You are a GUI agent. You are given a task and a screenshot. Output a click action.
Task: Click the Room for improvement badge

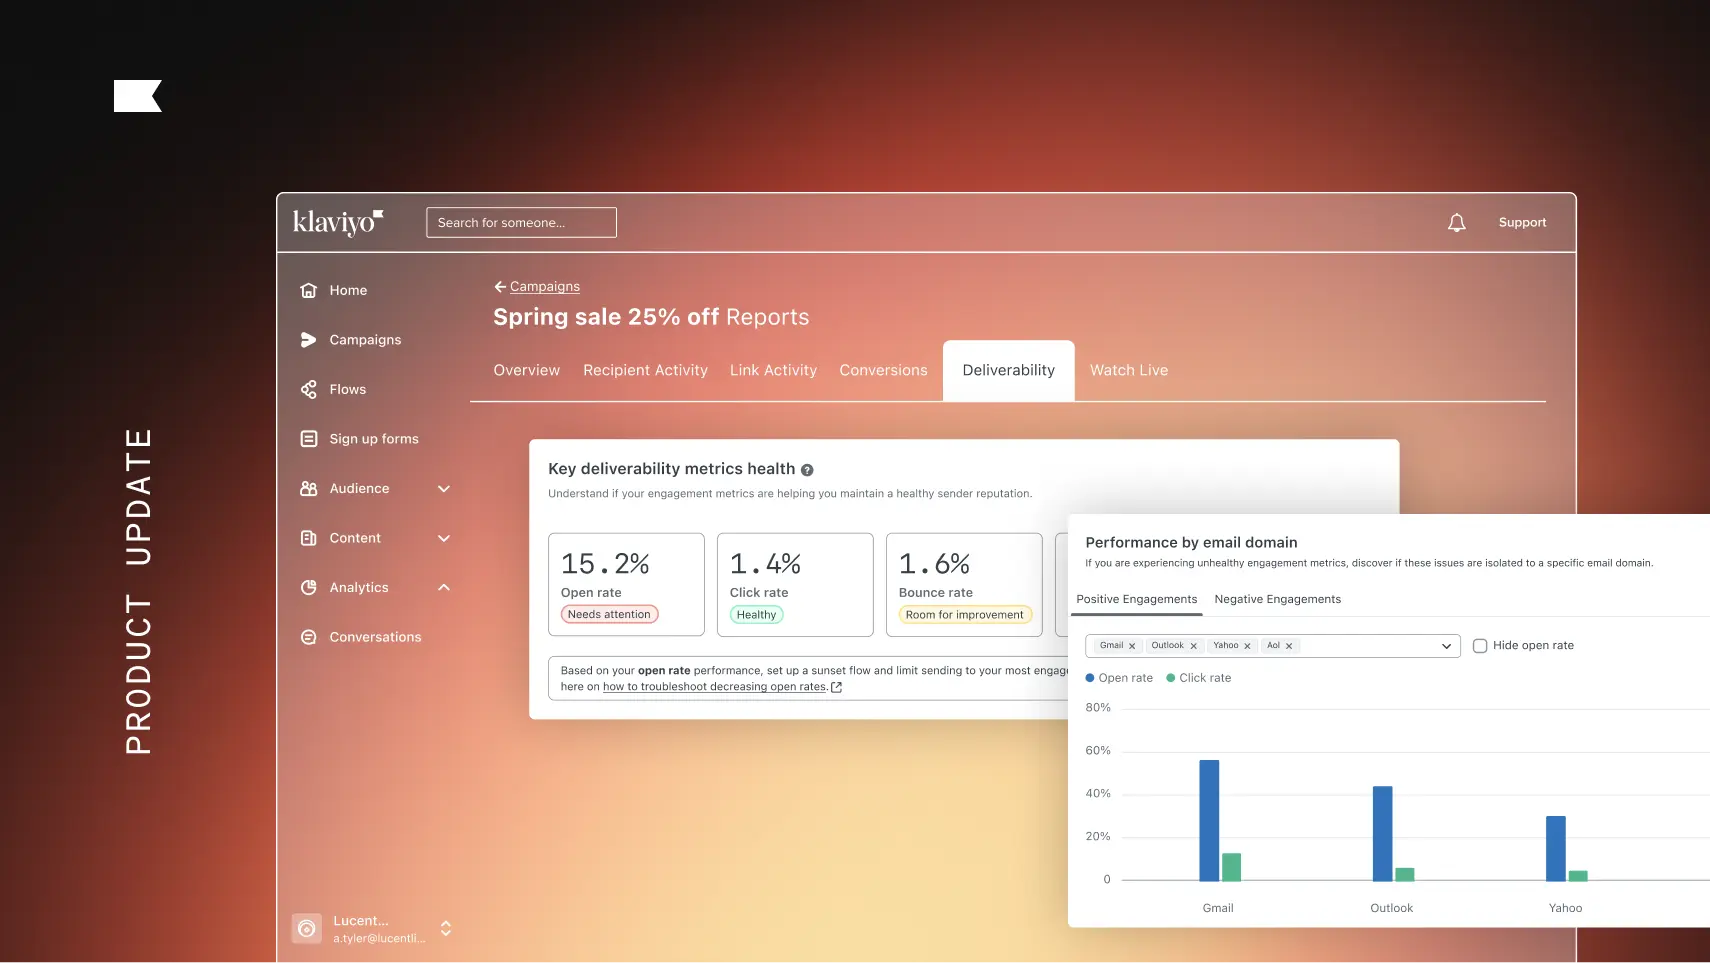(964, 615)
